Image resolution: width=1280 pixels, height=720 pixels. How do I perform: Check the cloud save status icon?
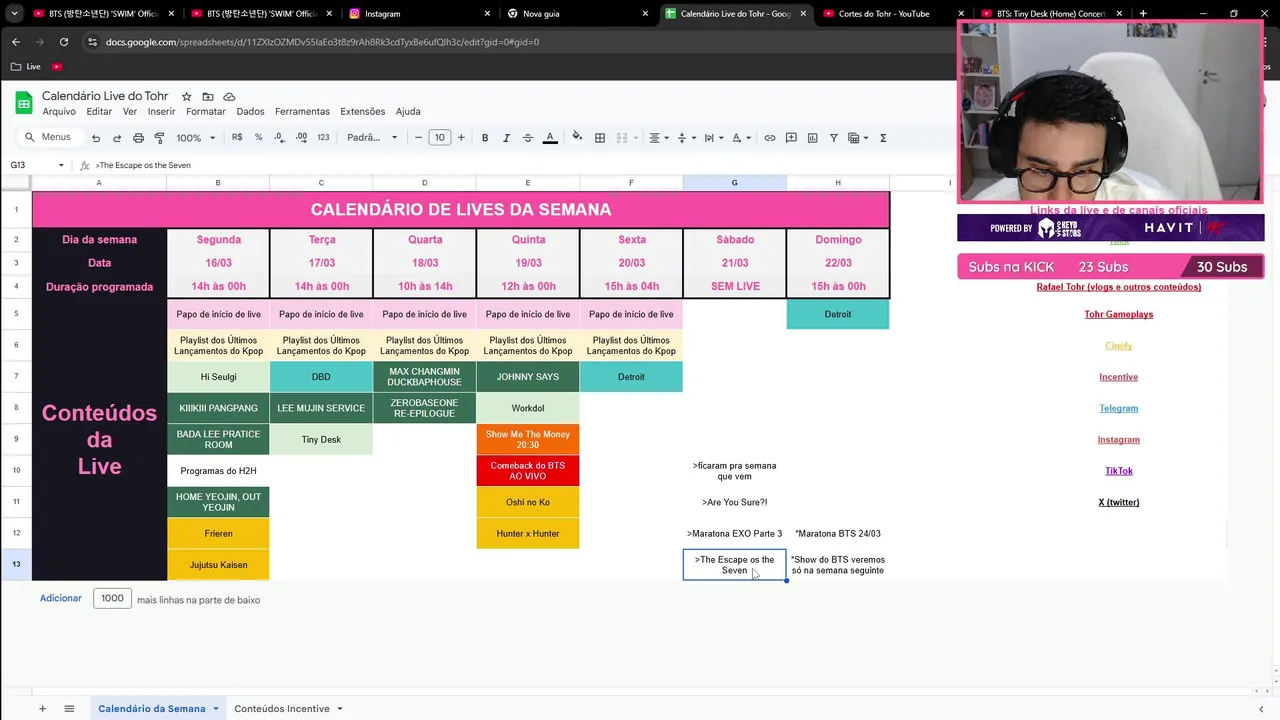(229, 96)
